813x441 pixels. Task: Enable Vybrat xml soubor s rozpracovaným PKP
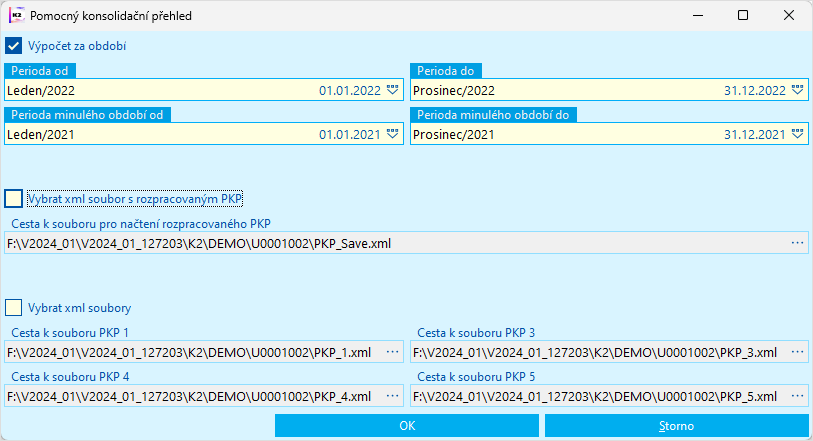(x=13, y=198)
